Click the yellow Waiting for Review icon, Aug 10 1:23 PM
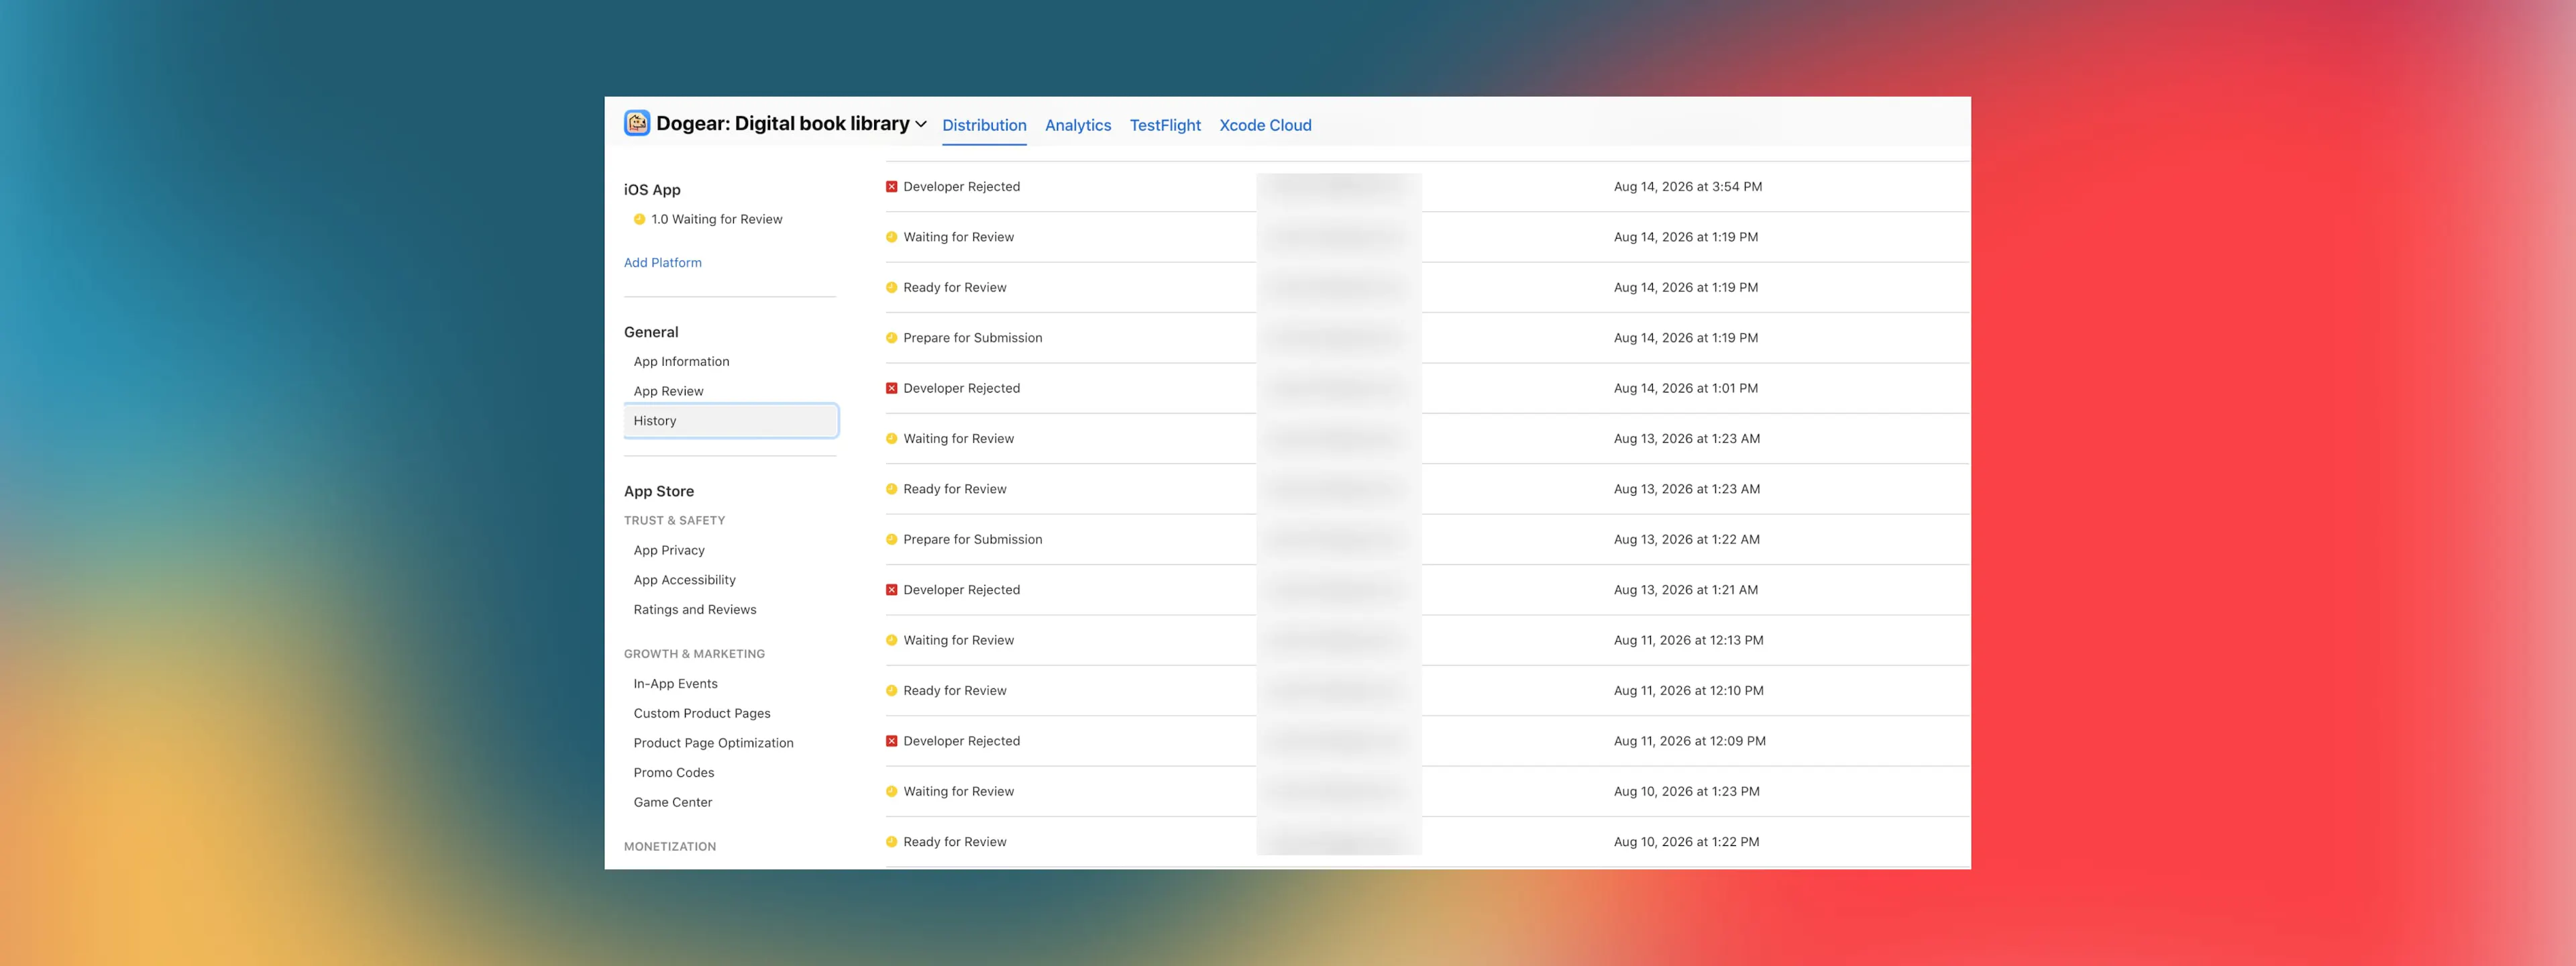The image size is (2576, 966). (x=891, y=792)
